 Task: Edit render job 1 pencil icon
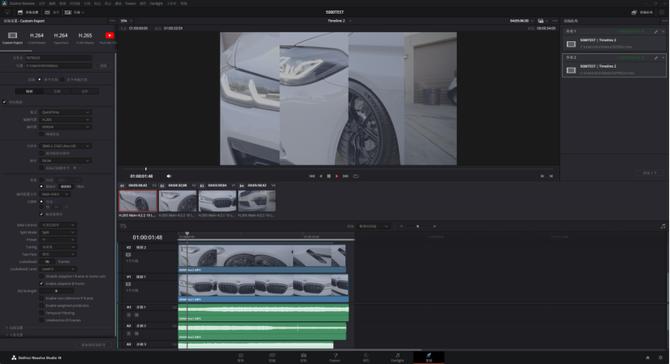[656, 32]
